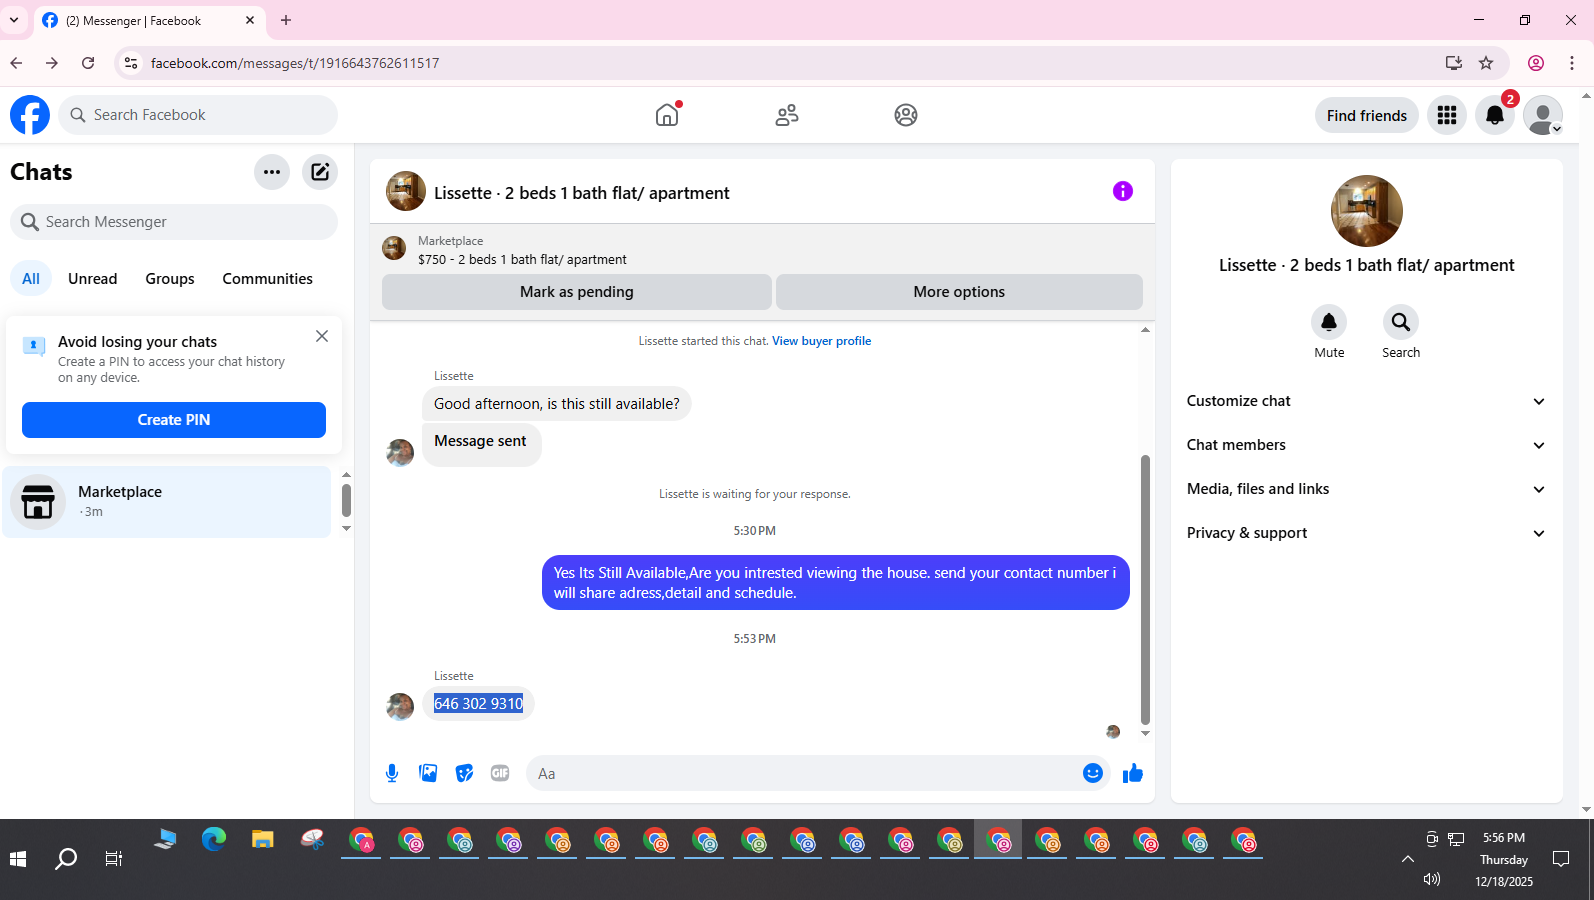The image size is (1594, 900).
Task: Open View buyer profile link
Action: [x=821, y=341]
